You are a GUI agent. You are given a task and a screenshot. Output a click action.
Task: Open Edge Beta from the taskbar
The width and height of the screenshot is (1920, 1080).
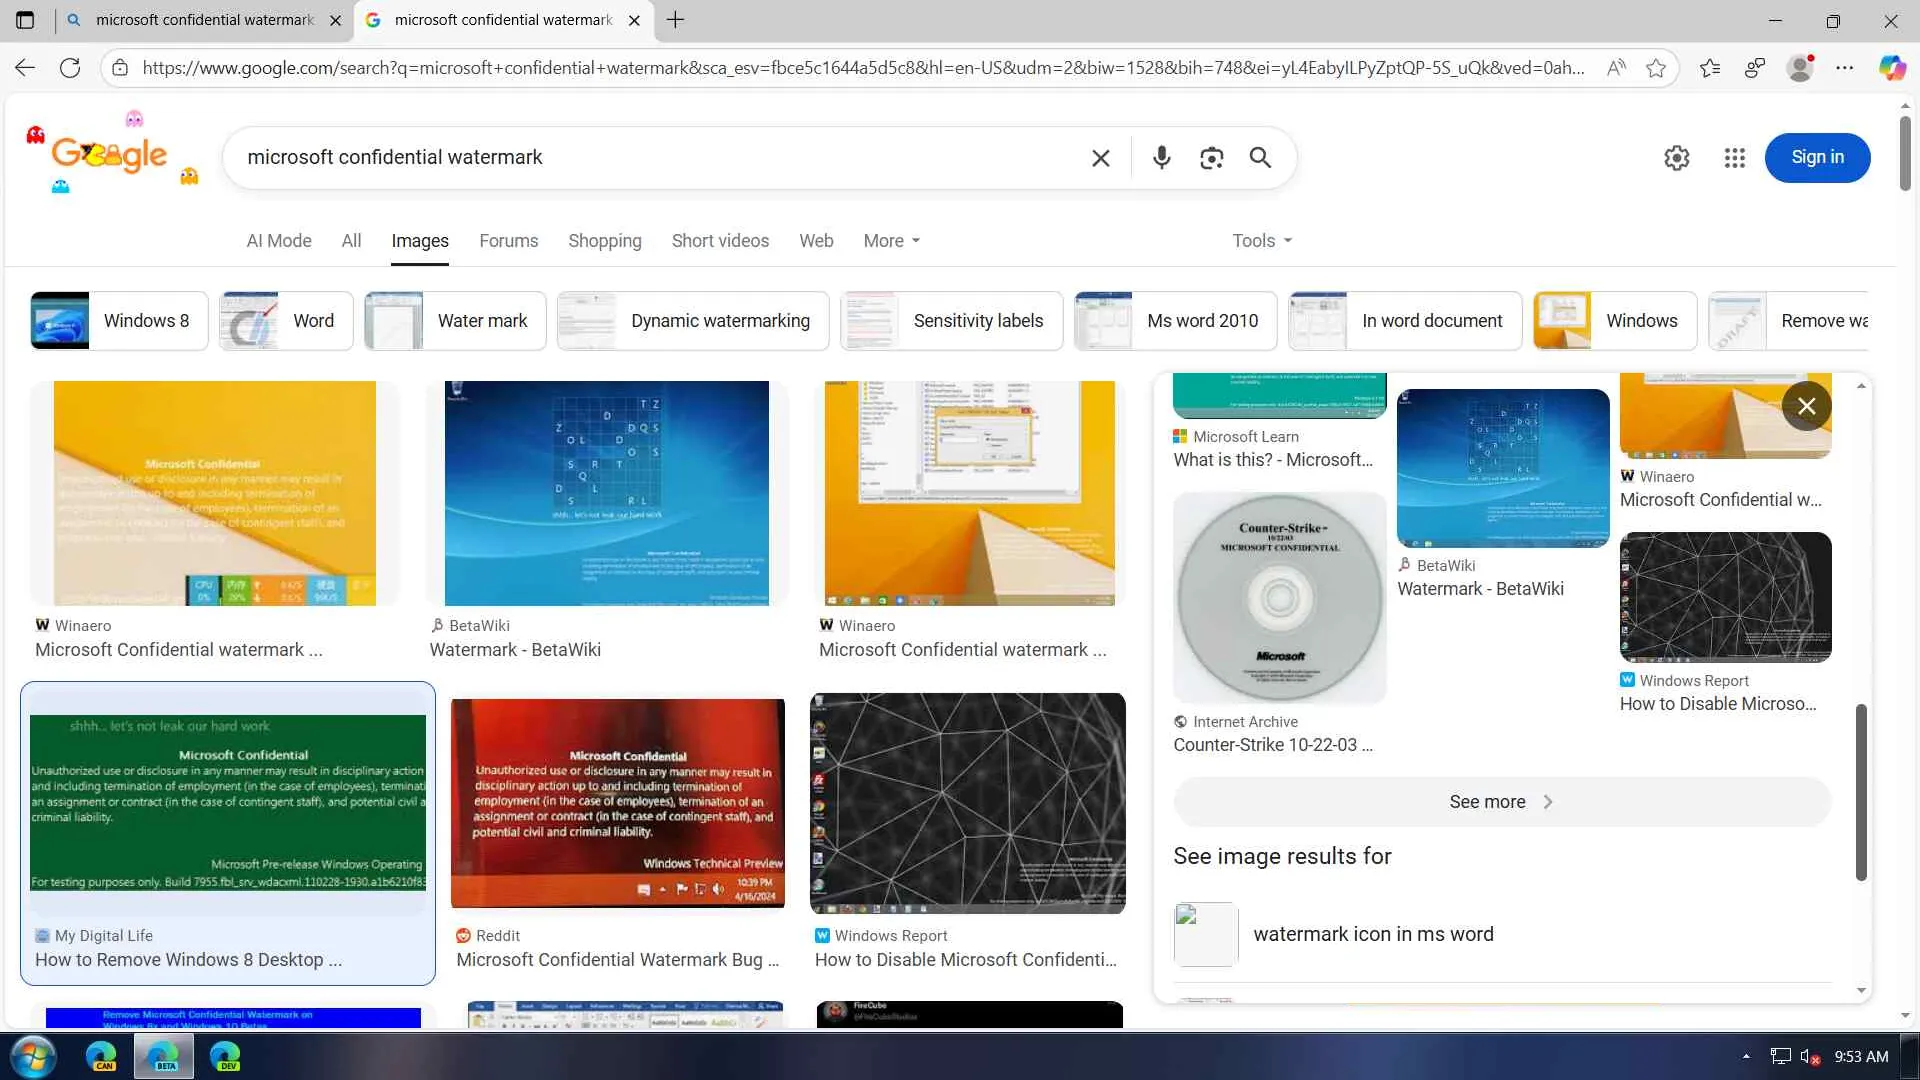tap(162, 1056)
